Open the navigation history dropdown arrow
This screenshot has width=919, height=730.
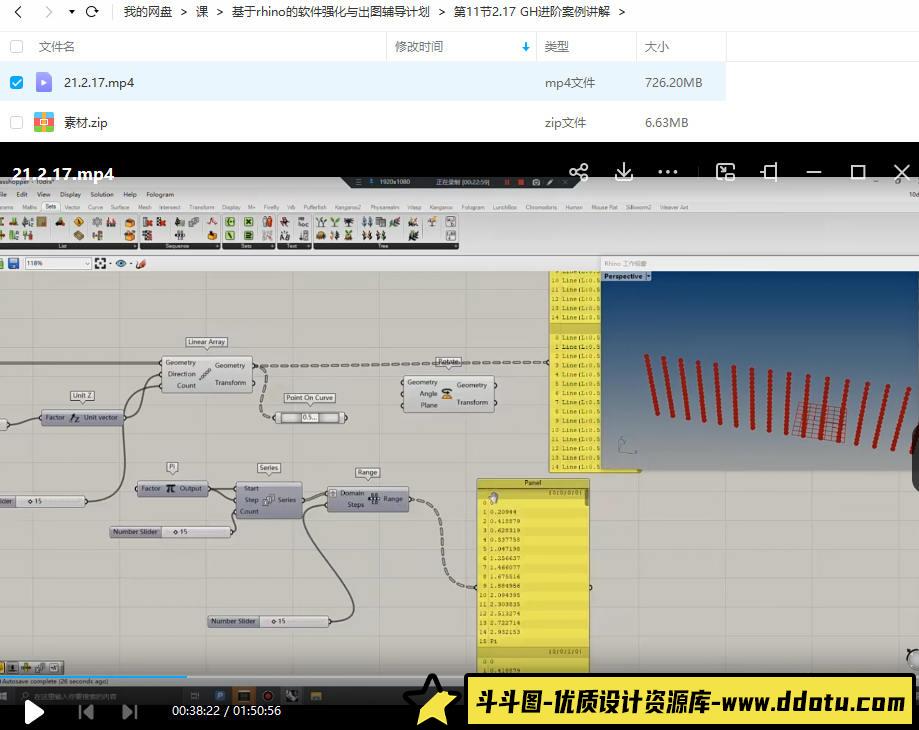point(72,12)
